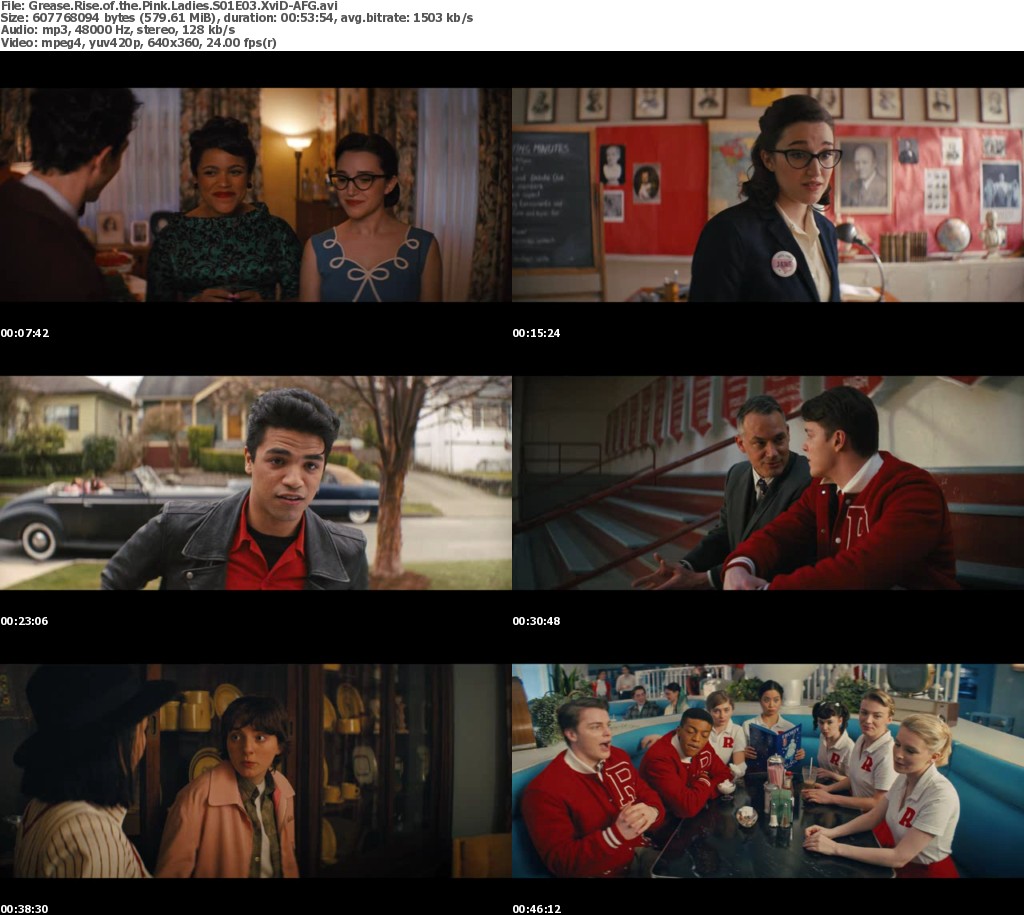Viewport: 1024px width, 915px height.
Task: Click the 00:46:12 timestamp label
Action: [536, 908]
